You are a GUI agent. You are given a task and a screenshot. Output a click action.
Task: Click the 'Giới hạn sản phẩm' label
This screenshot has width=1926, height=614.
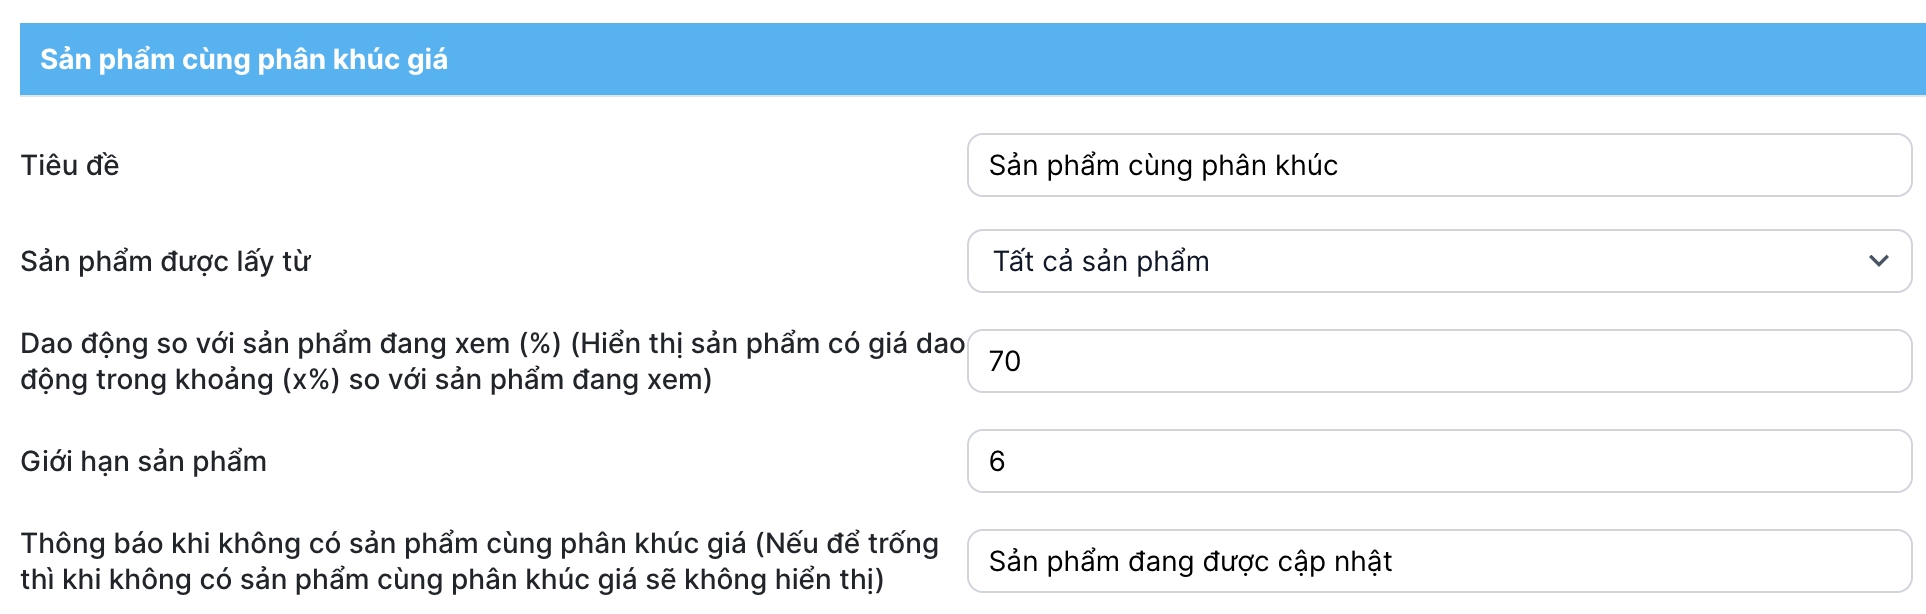[x=144, y=461]
